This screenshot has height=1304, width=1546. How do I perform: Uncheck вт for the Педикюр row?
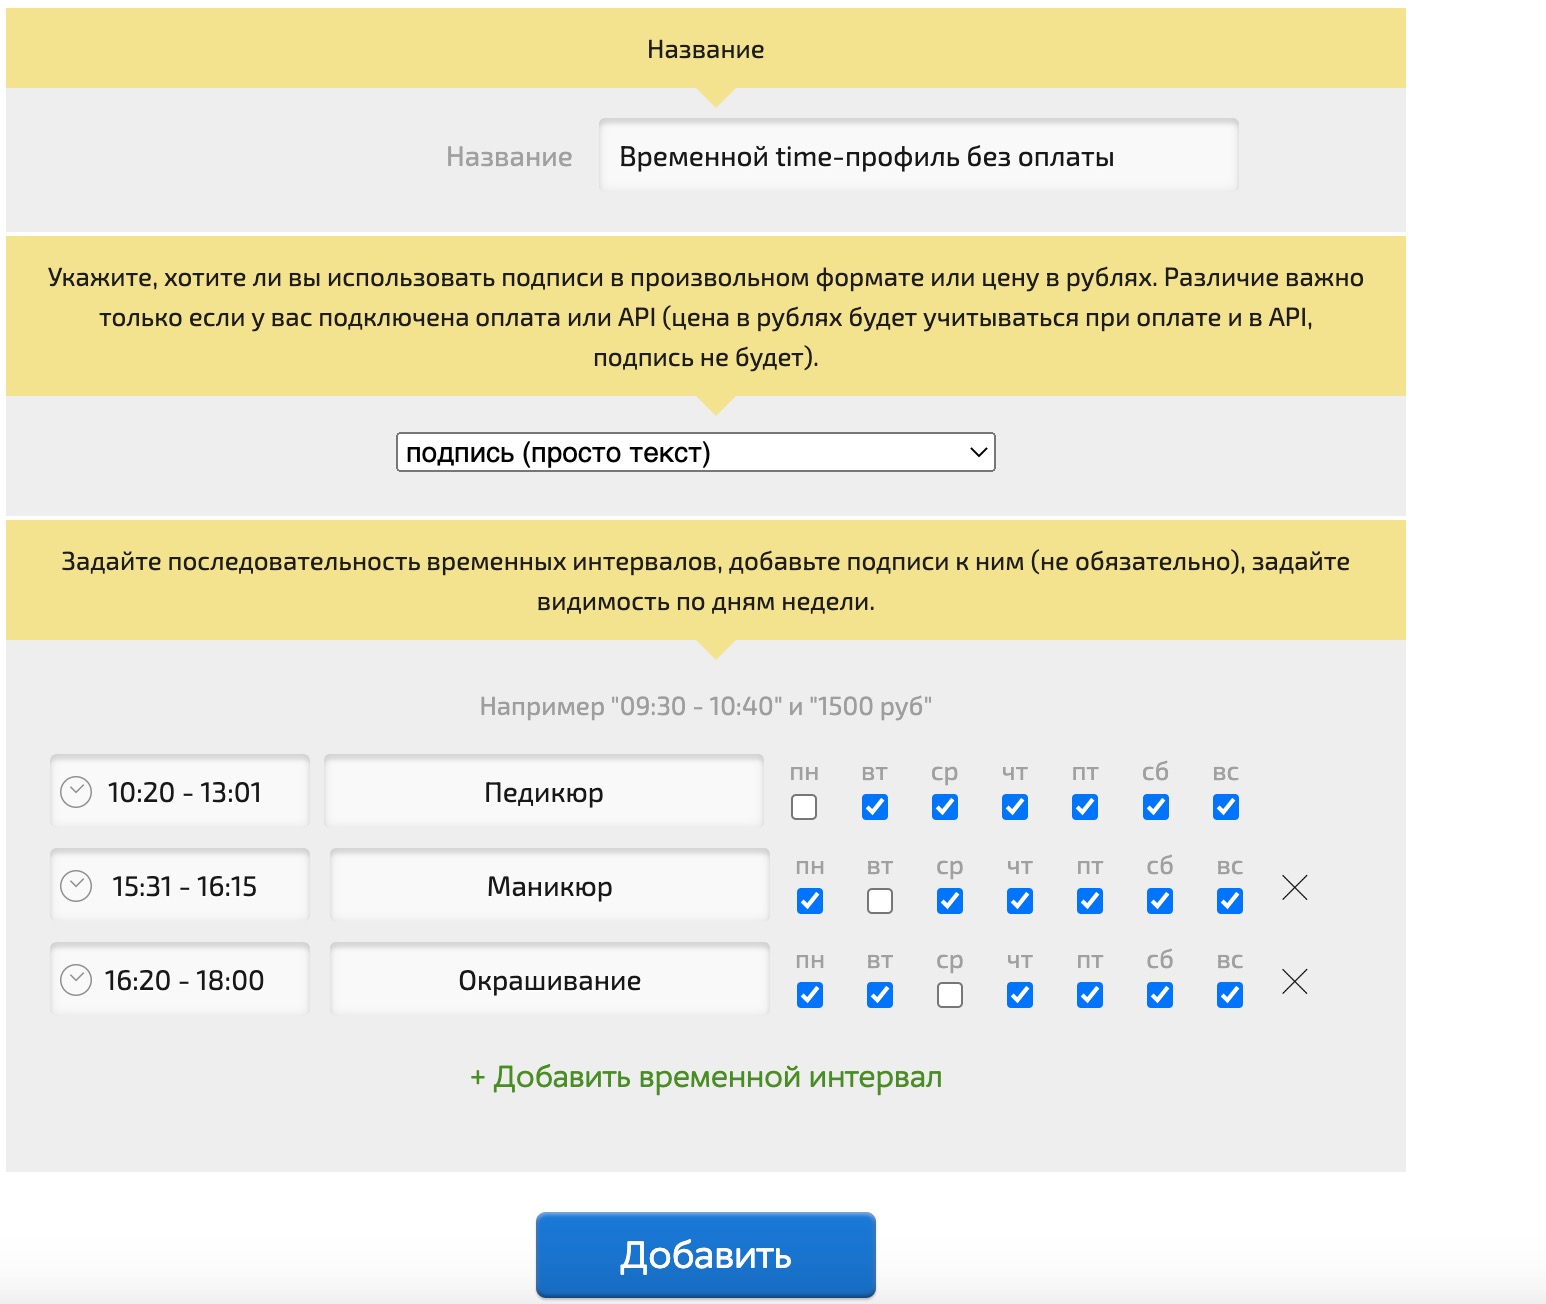875,807
